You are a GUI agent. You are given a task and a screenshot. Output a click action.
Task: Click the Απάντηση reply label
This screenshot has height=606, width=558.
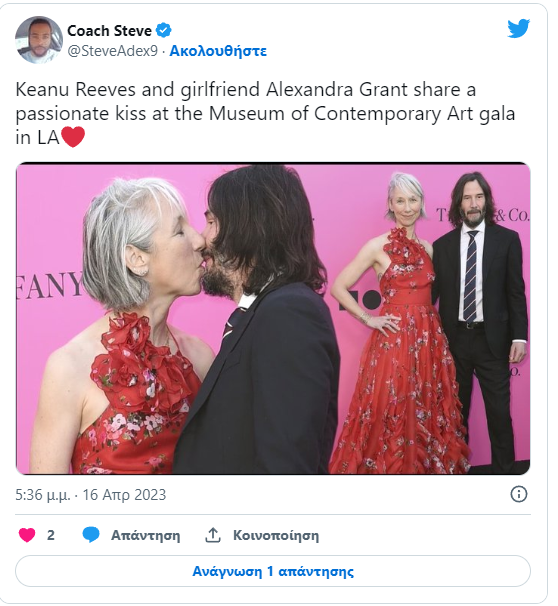(145, 535)
